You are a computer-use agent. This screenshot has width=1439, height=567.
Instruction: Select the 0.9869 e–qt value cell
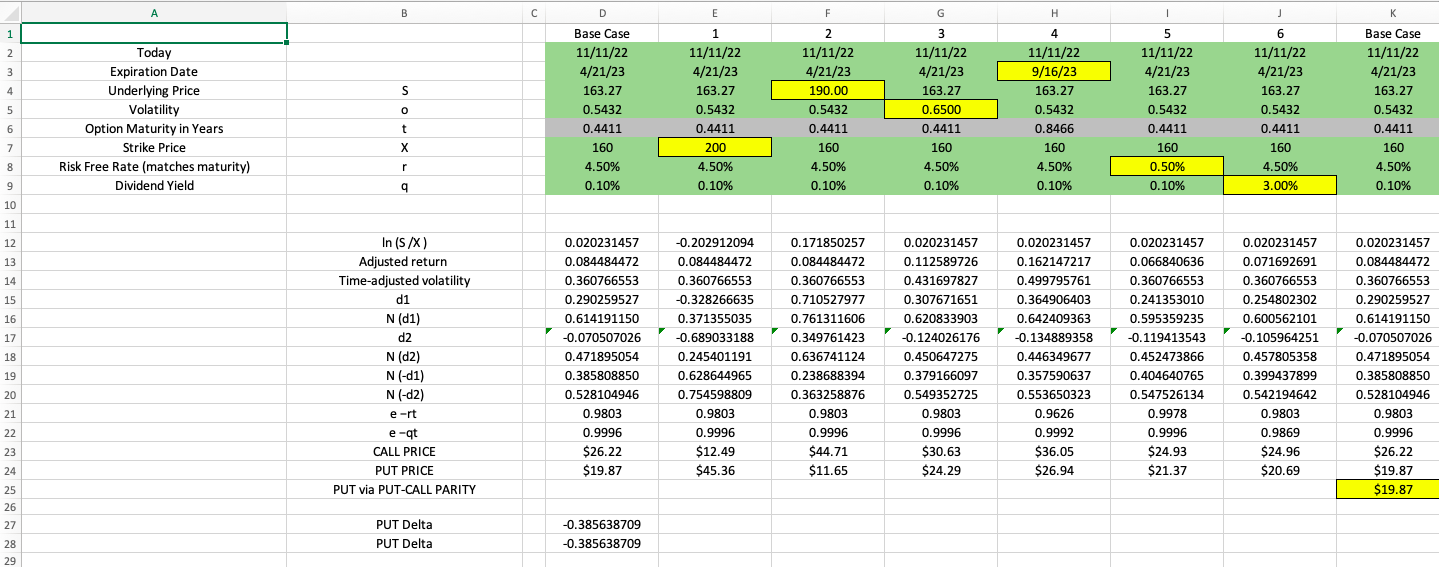point(1280,432)
